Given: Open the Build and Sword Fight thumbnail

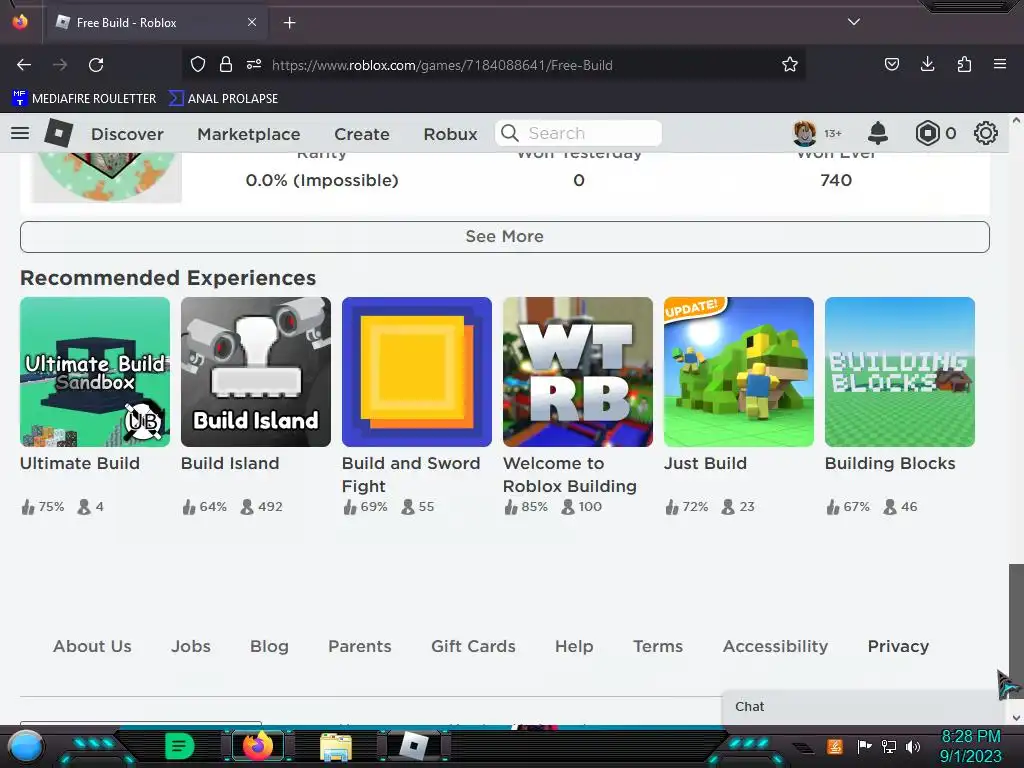Looking at the screenshot, I should 417,372.
